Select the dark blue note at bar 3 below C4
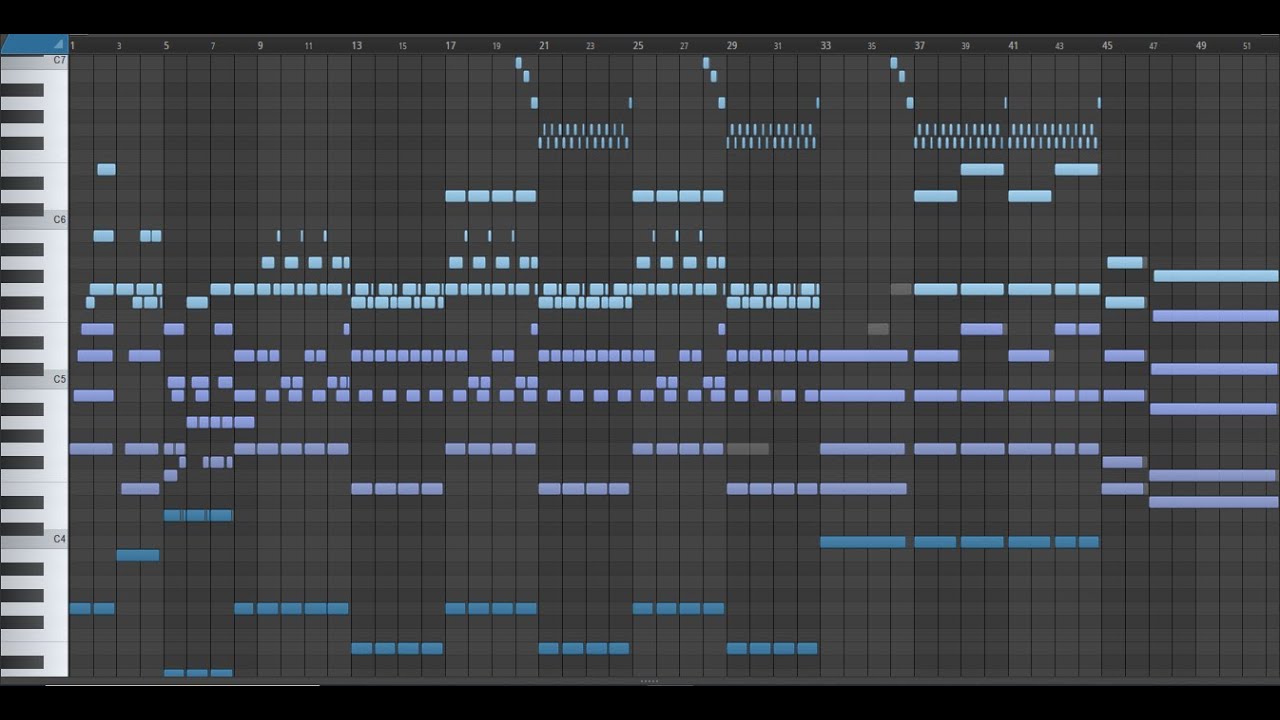 click(138, 555)
